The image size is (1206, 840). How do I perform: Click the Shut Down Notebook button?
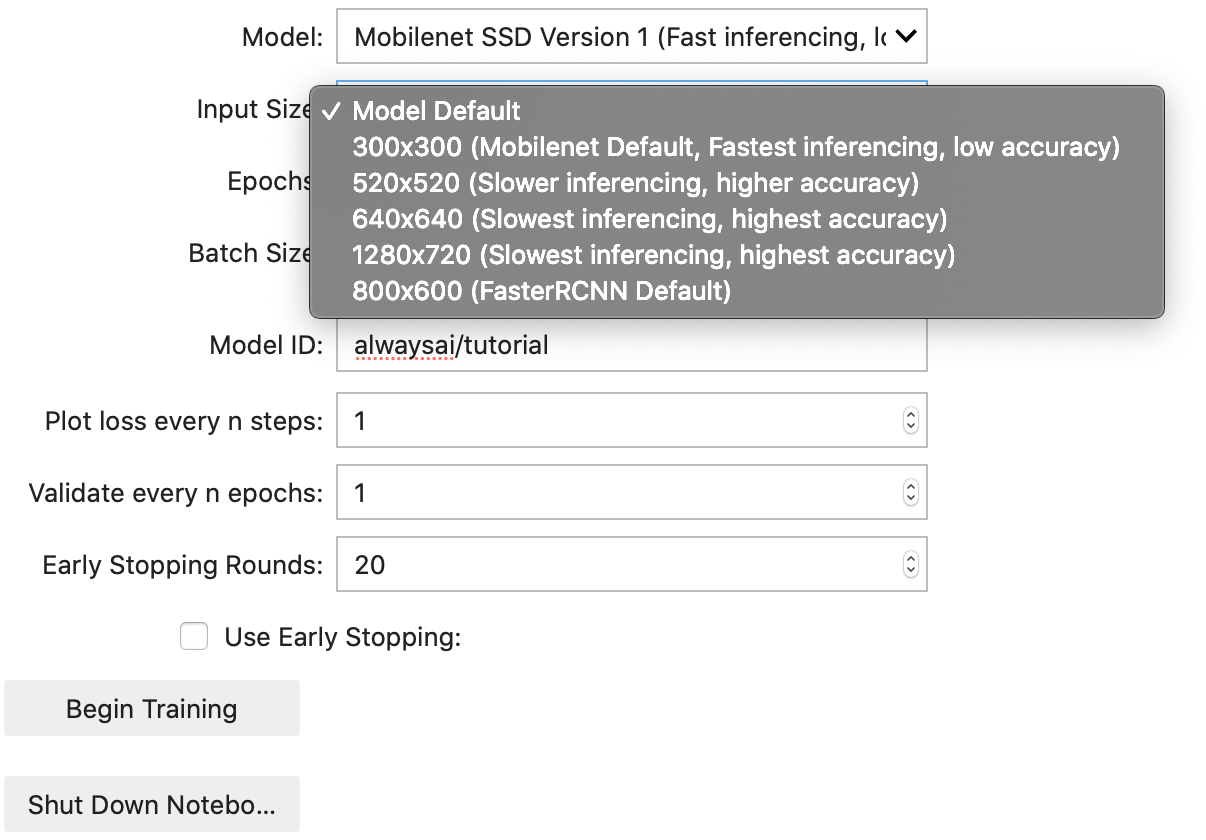(152, 804)
